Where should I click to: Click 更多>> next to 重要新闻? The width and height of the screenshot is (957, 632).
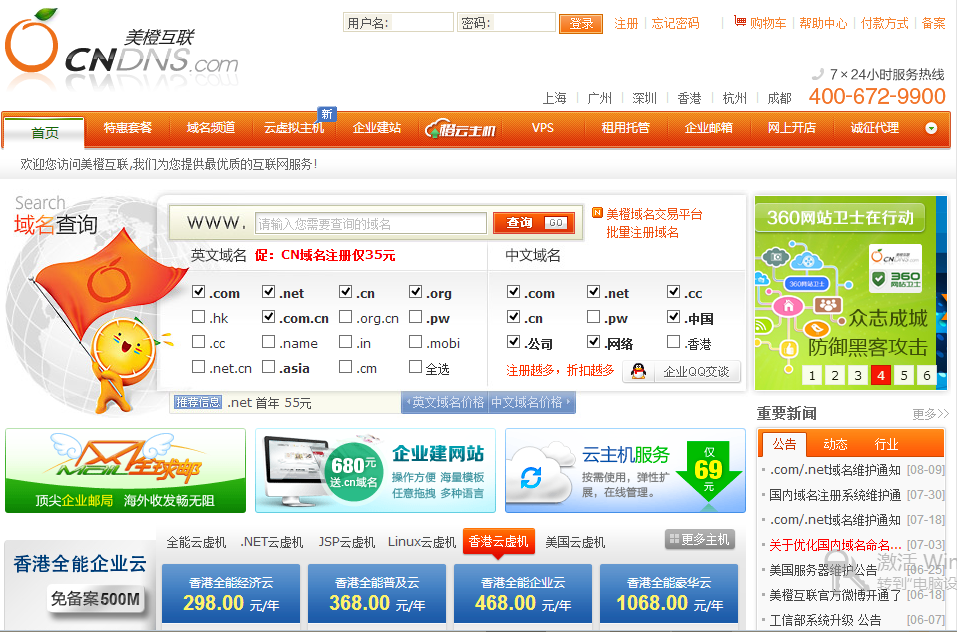coord(930,414)
